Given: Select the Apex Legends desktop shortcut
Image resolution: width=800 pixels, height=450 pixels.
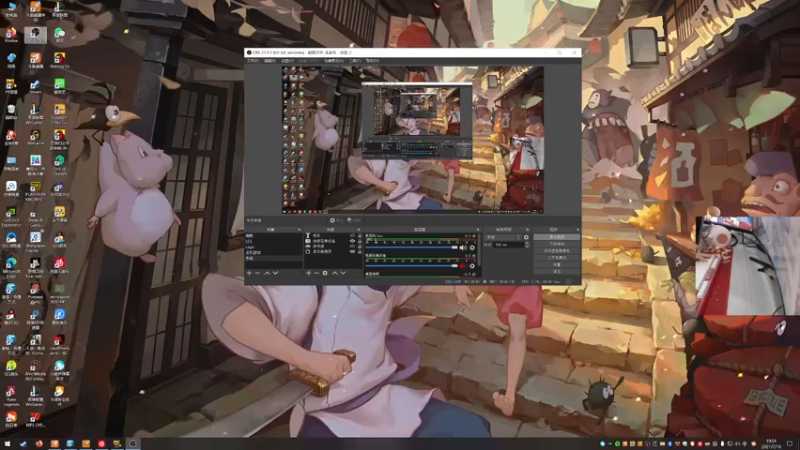Looking at the screenshot, I should (11, 395).
